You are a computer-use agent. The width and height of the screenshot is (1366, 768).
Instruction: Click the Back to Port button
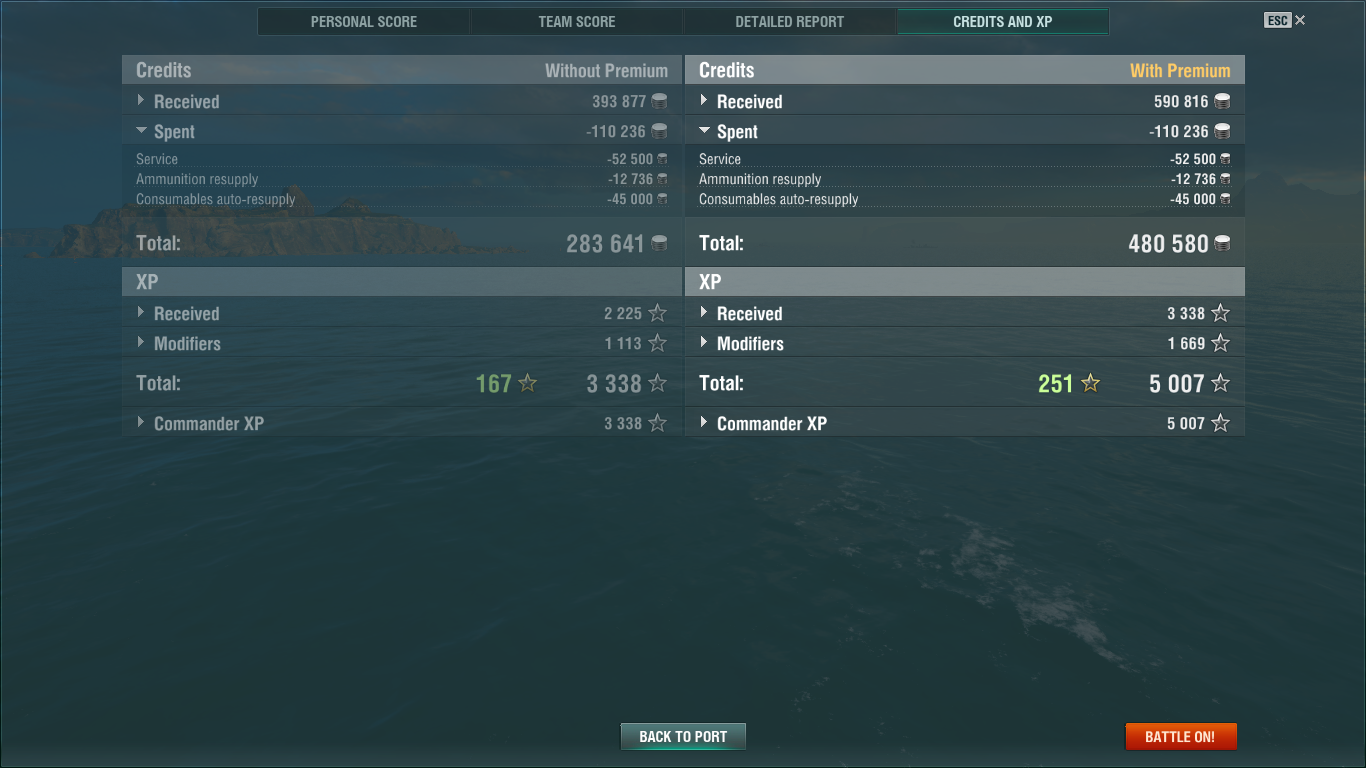pyautogui.click(x=683, y=737)
